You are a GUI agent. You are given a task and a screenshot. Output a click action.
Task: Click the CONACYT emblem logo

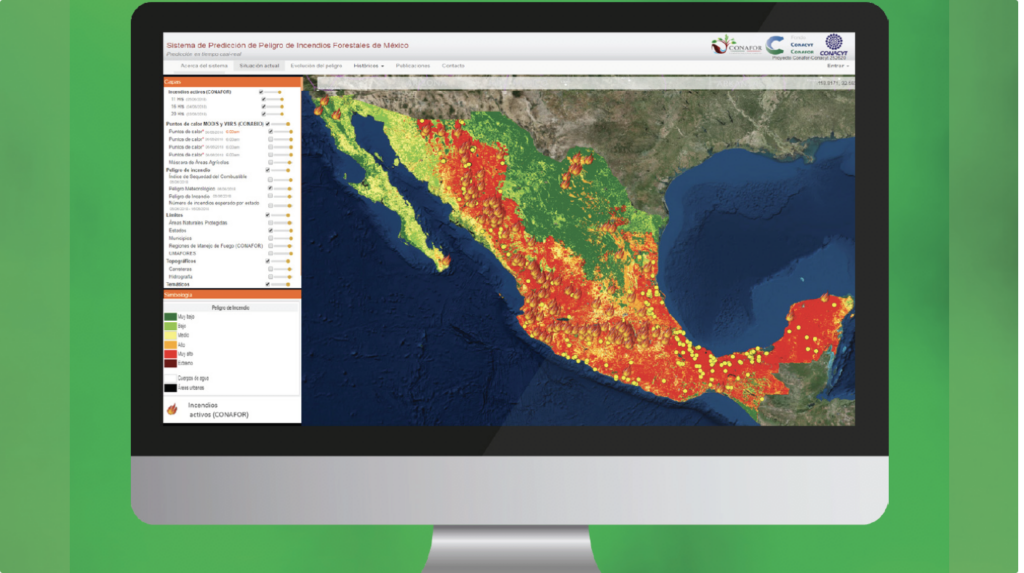(833, 44)
